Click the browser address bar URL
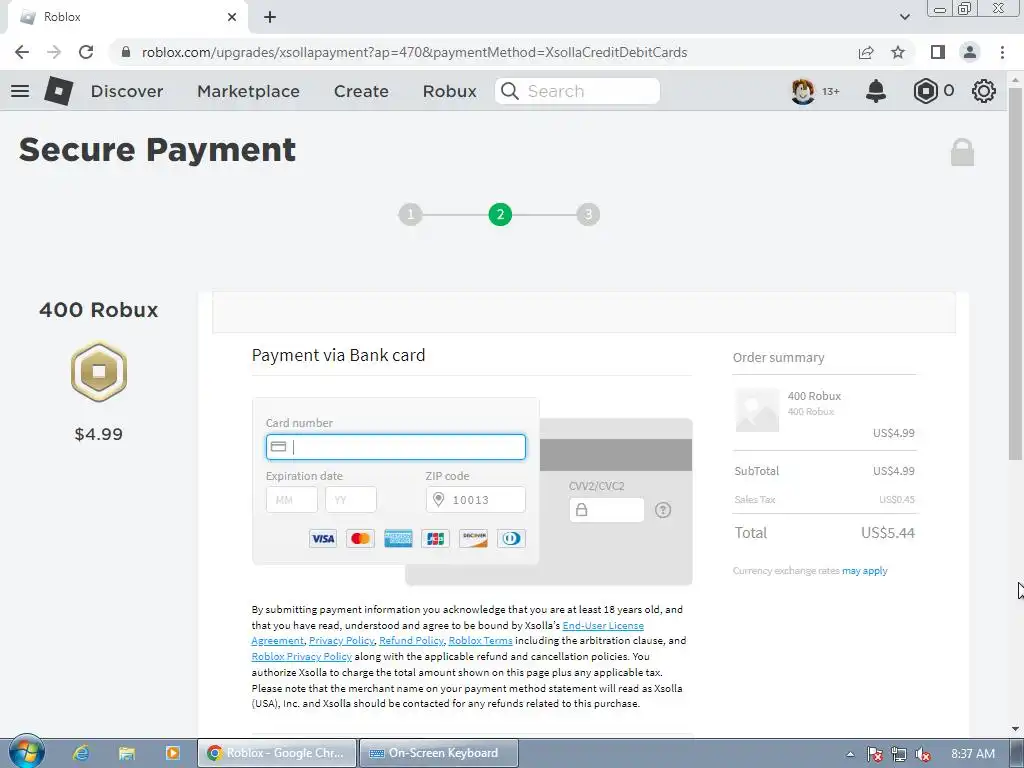The image size is (1024, 768). pyautogui.click(x=414, y=52)
